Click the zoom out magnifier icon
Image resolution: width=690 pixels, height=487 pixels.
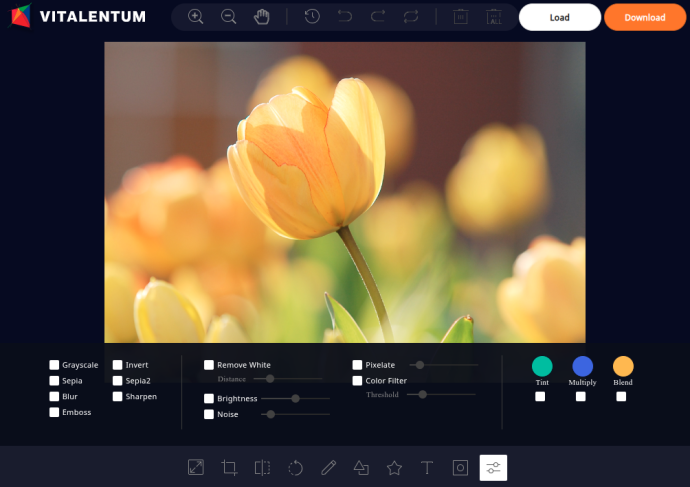[228, 17]
